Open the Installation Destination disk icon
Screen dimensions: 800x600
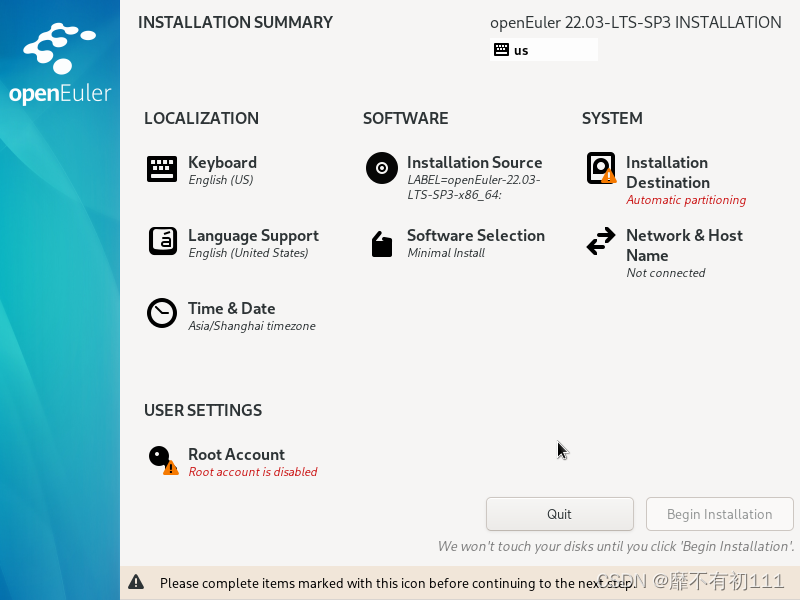click(601, 168)
